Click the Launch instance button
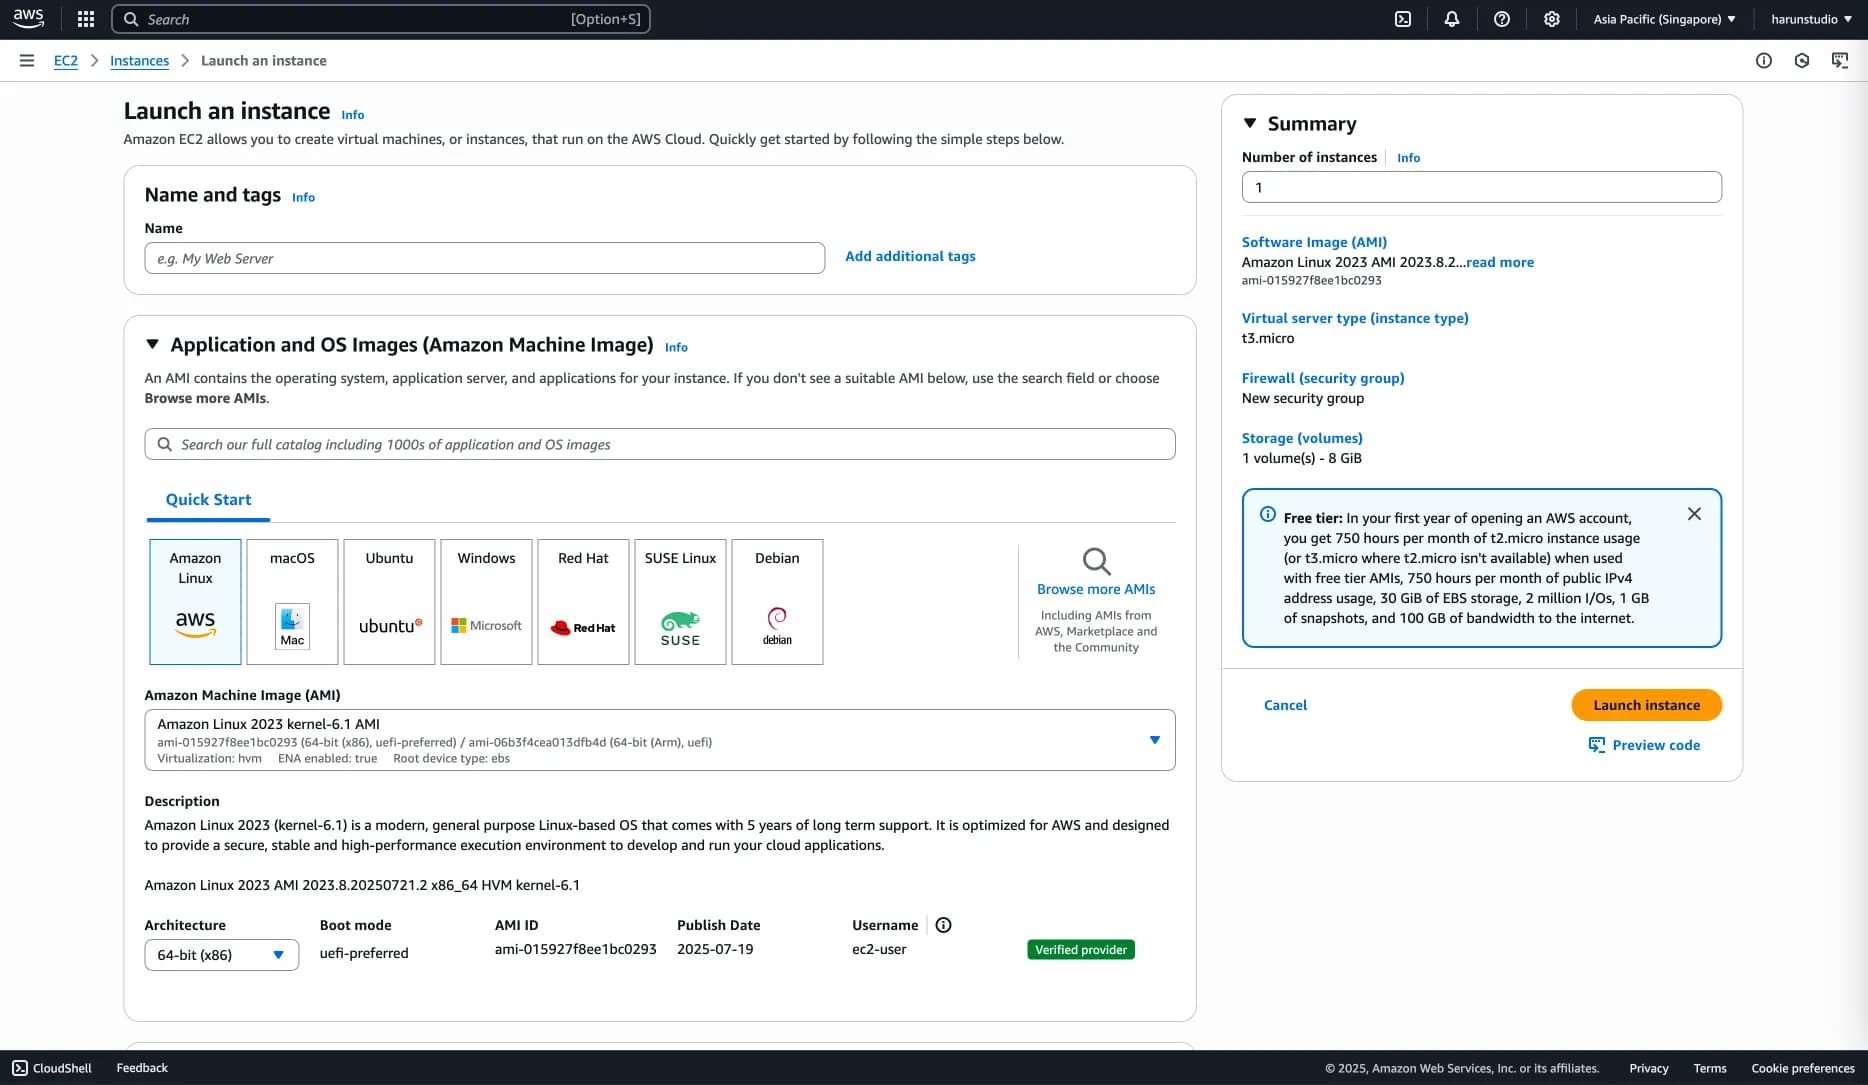This screenshot has height=1085, width=1868. tap(1646, 705)
